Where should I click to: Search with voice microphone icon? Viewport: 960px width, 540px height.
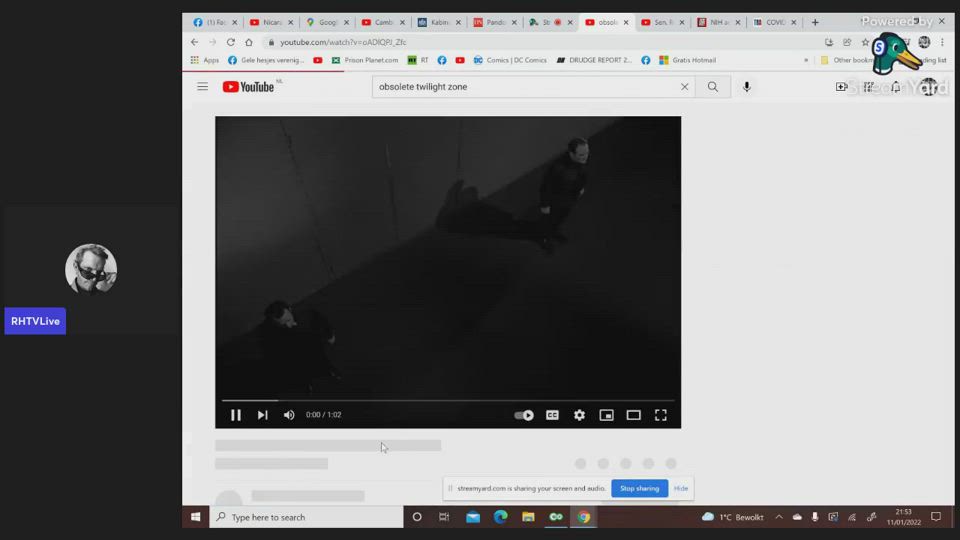coord(746,87)
